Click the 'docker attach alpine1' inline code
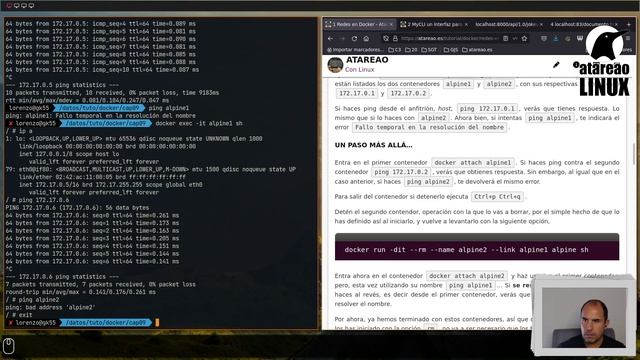This screenshot has height=360, width=640. coord(473,162)
